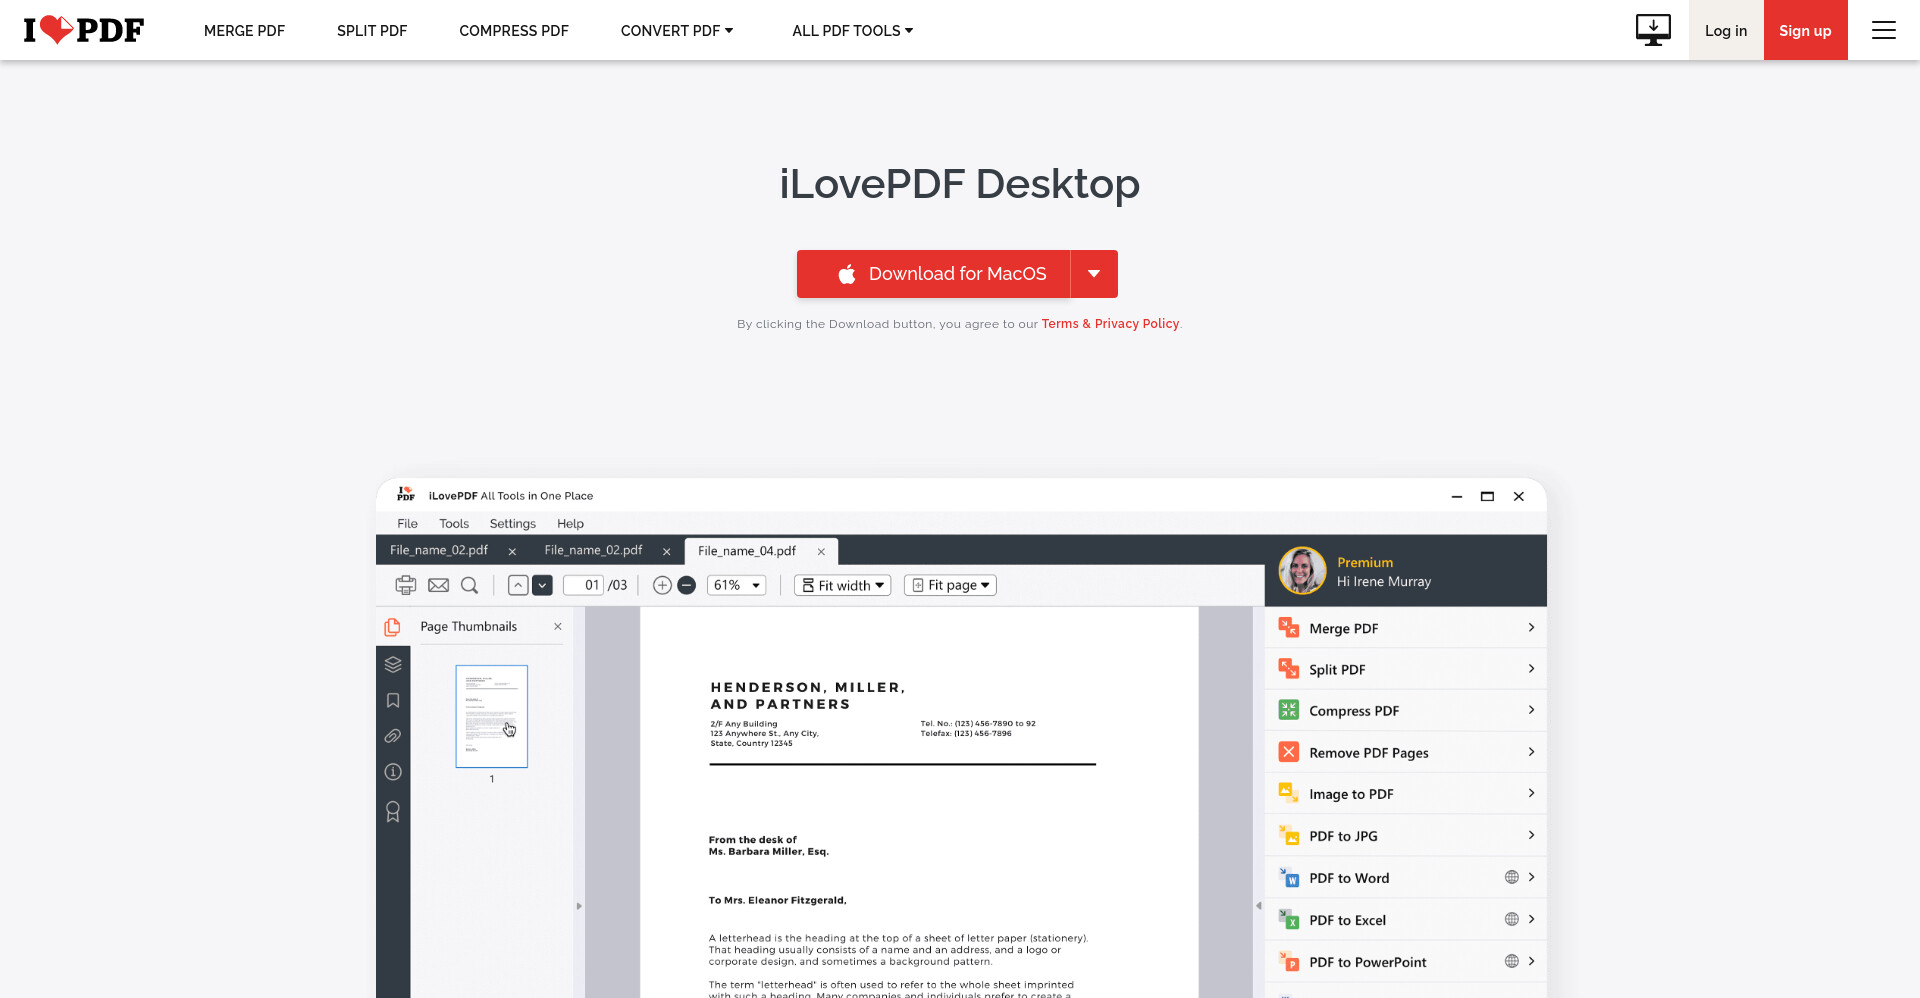Click the Image to PDF icon

pyautogui.click(x=1289, y=793)
